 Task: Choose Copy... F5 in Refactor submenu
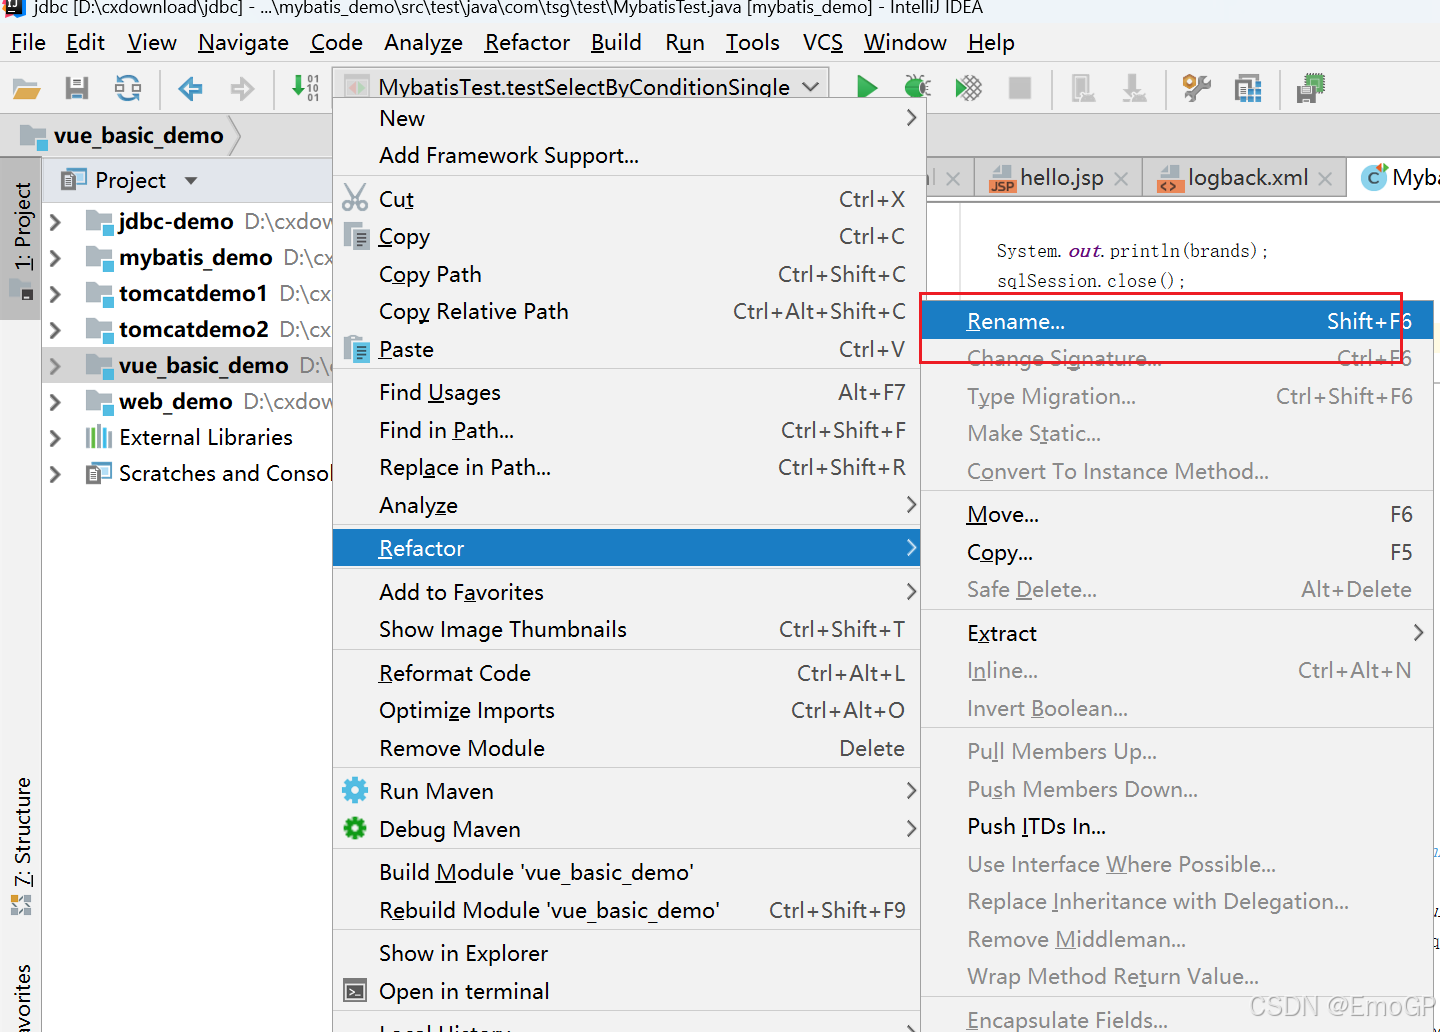point(1177,552)
